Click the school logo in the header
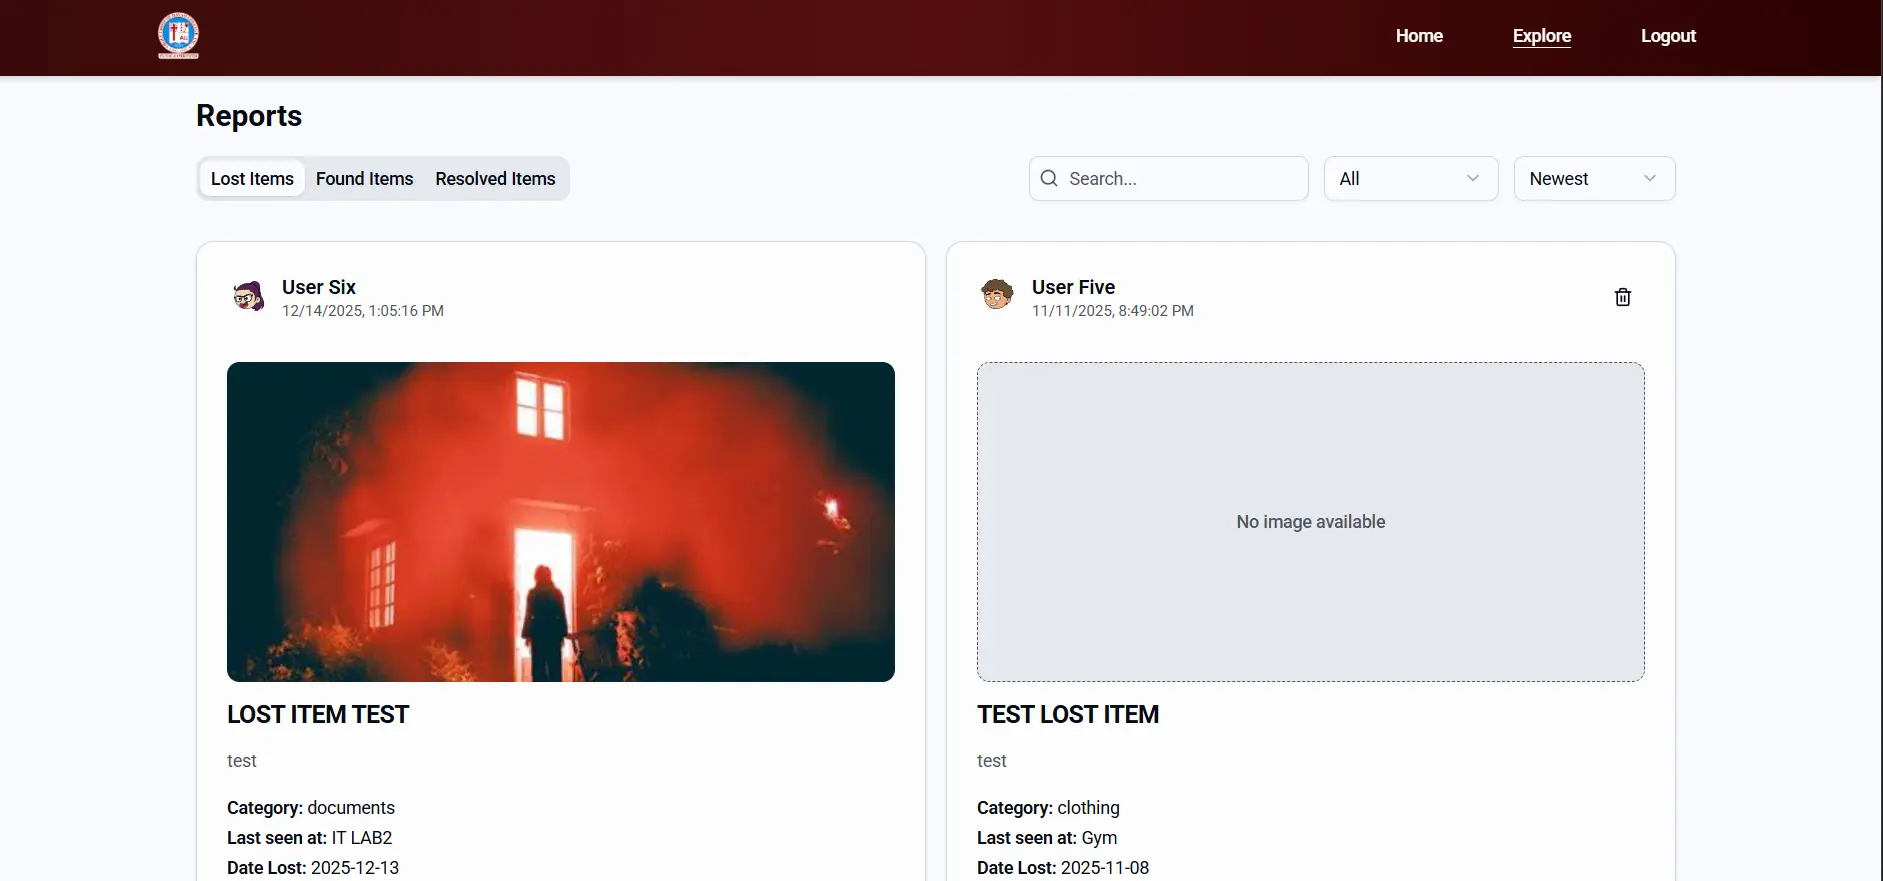 (178, 35)
